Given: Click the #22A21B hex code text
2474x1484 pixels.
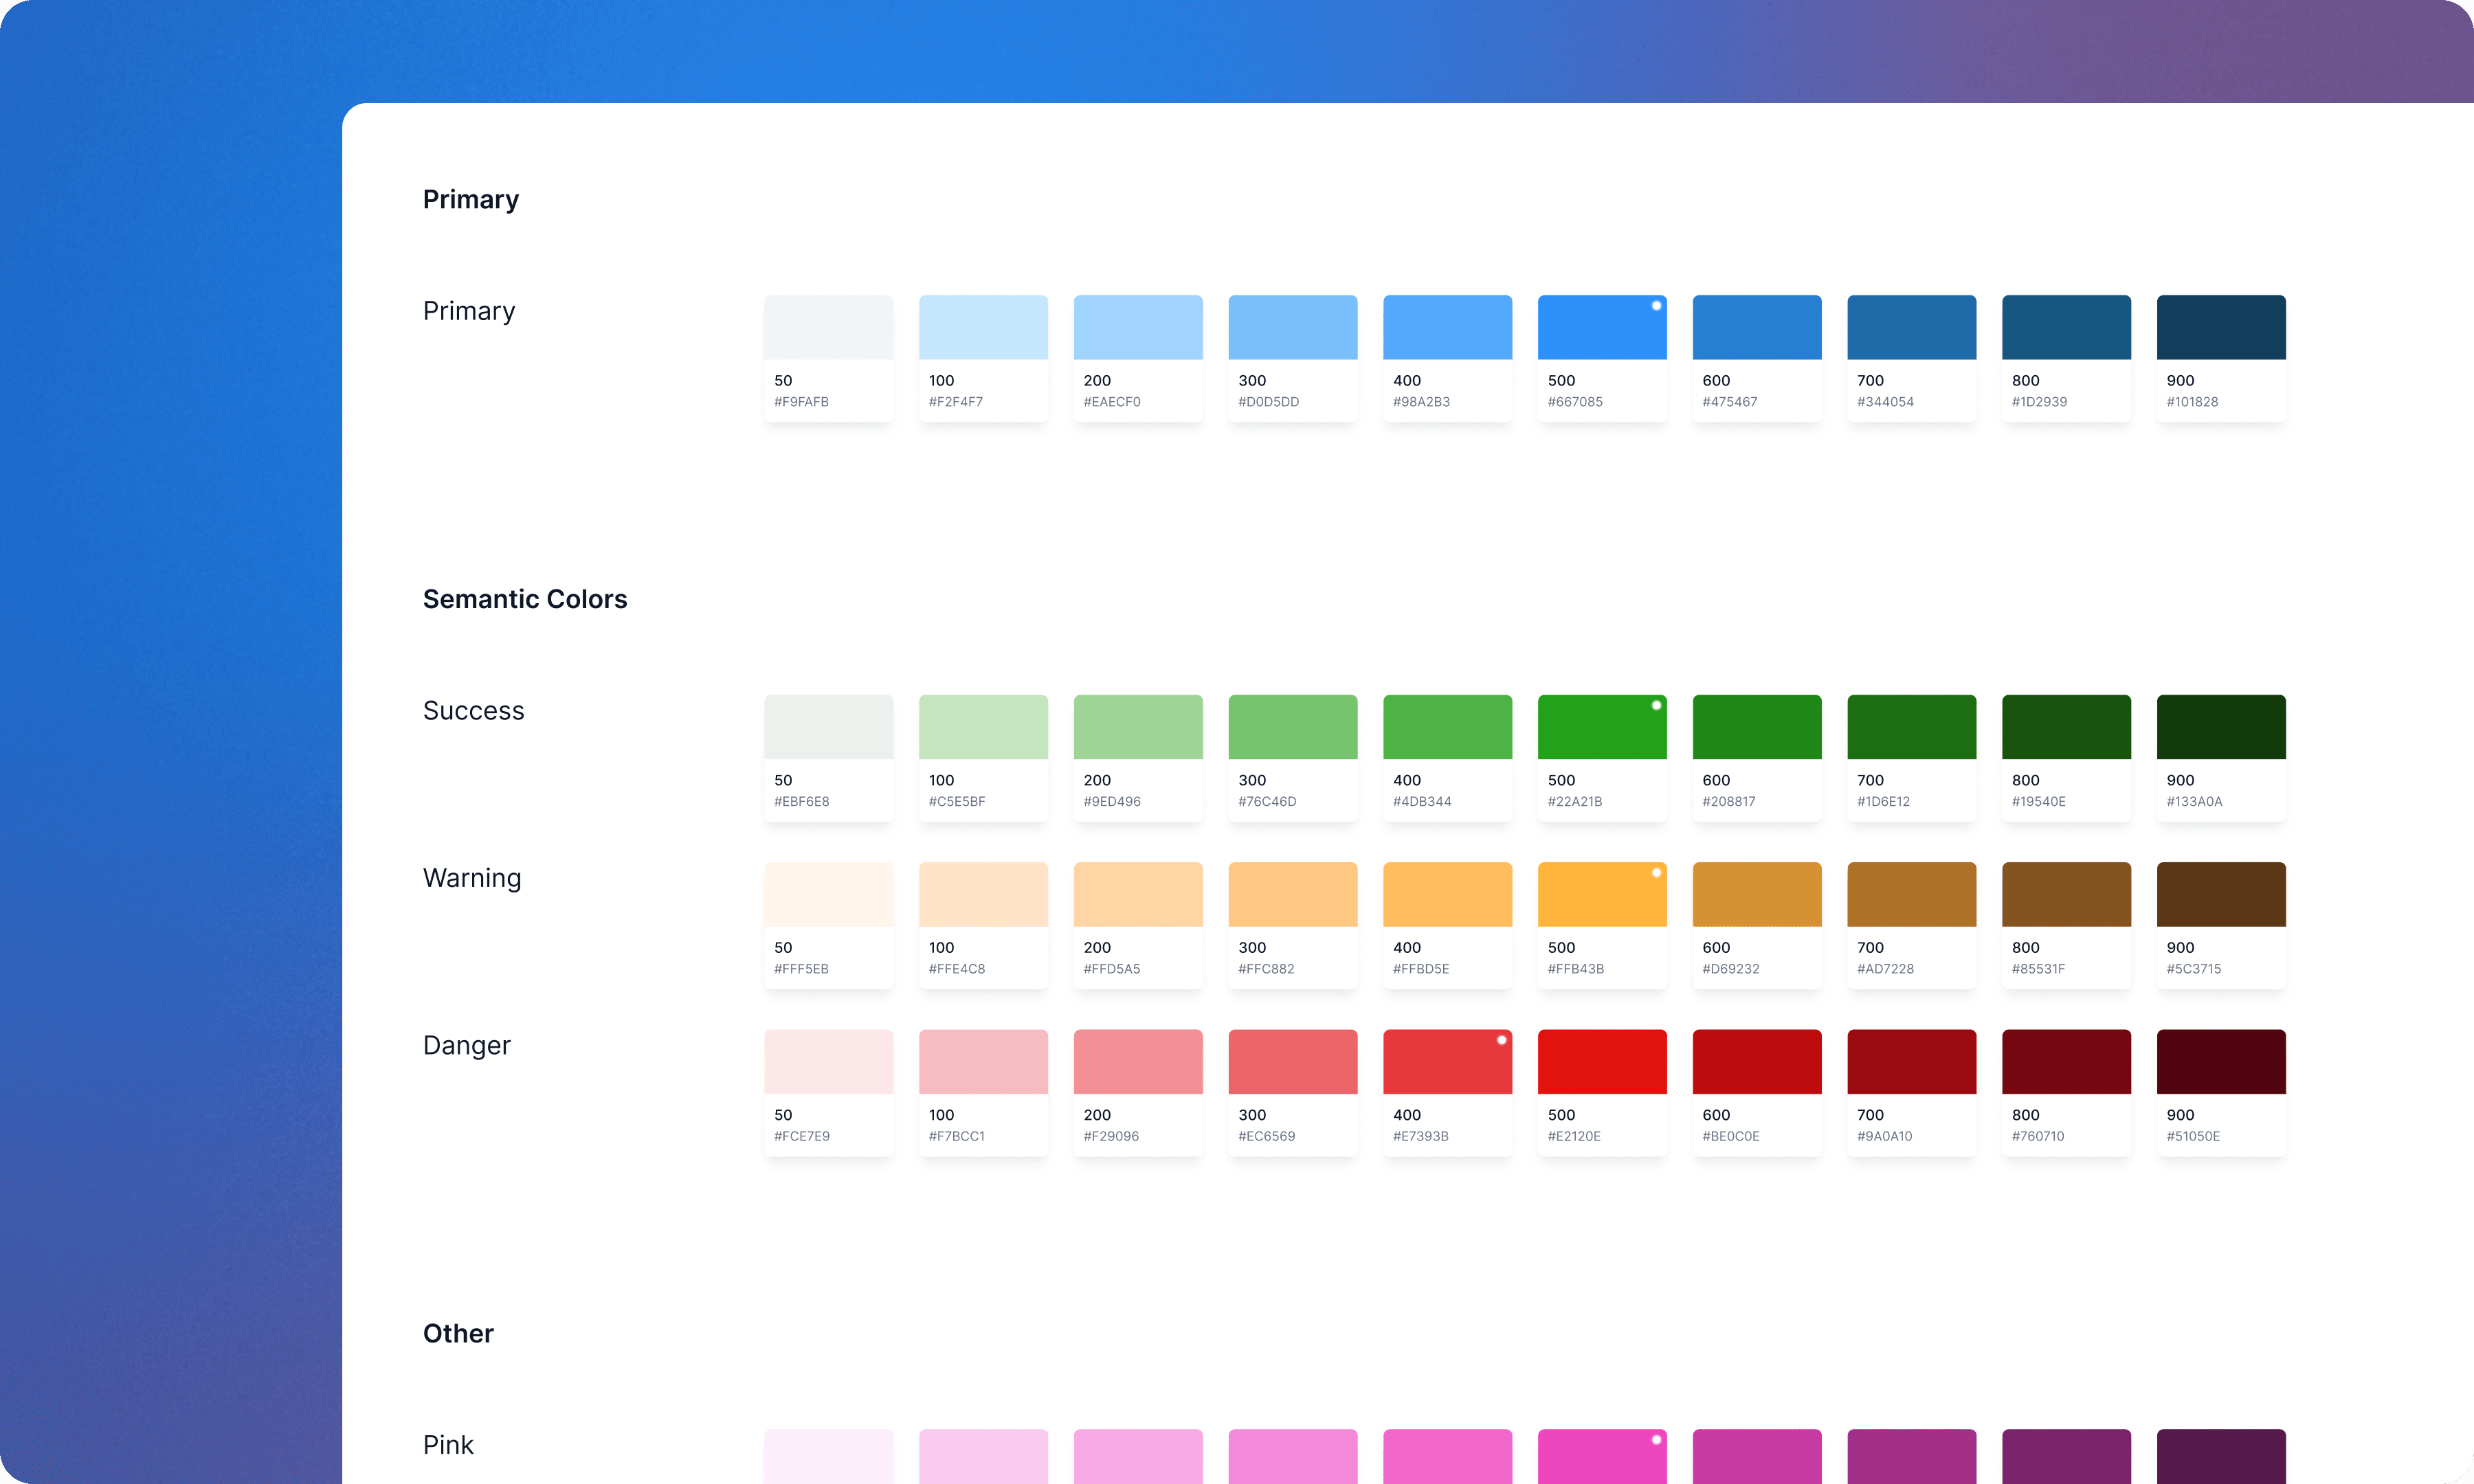Looking at the screenshot, I should click(x=1574, y=802).
